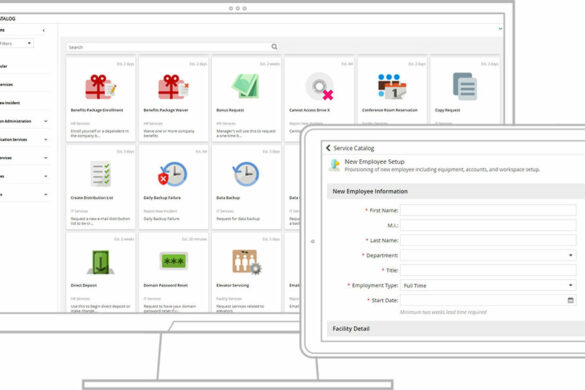Open the Benefits Package Enrollment gift icon
This screenshot has width=585, height=390.
[x=100, y=87]
